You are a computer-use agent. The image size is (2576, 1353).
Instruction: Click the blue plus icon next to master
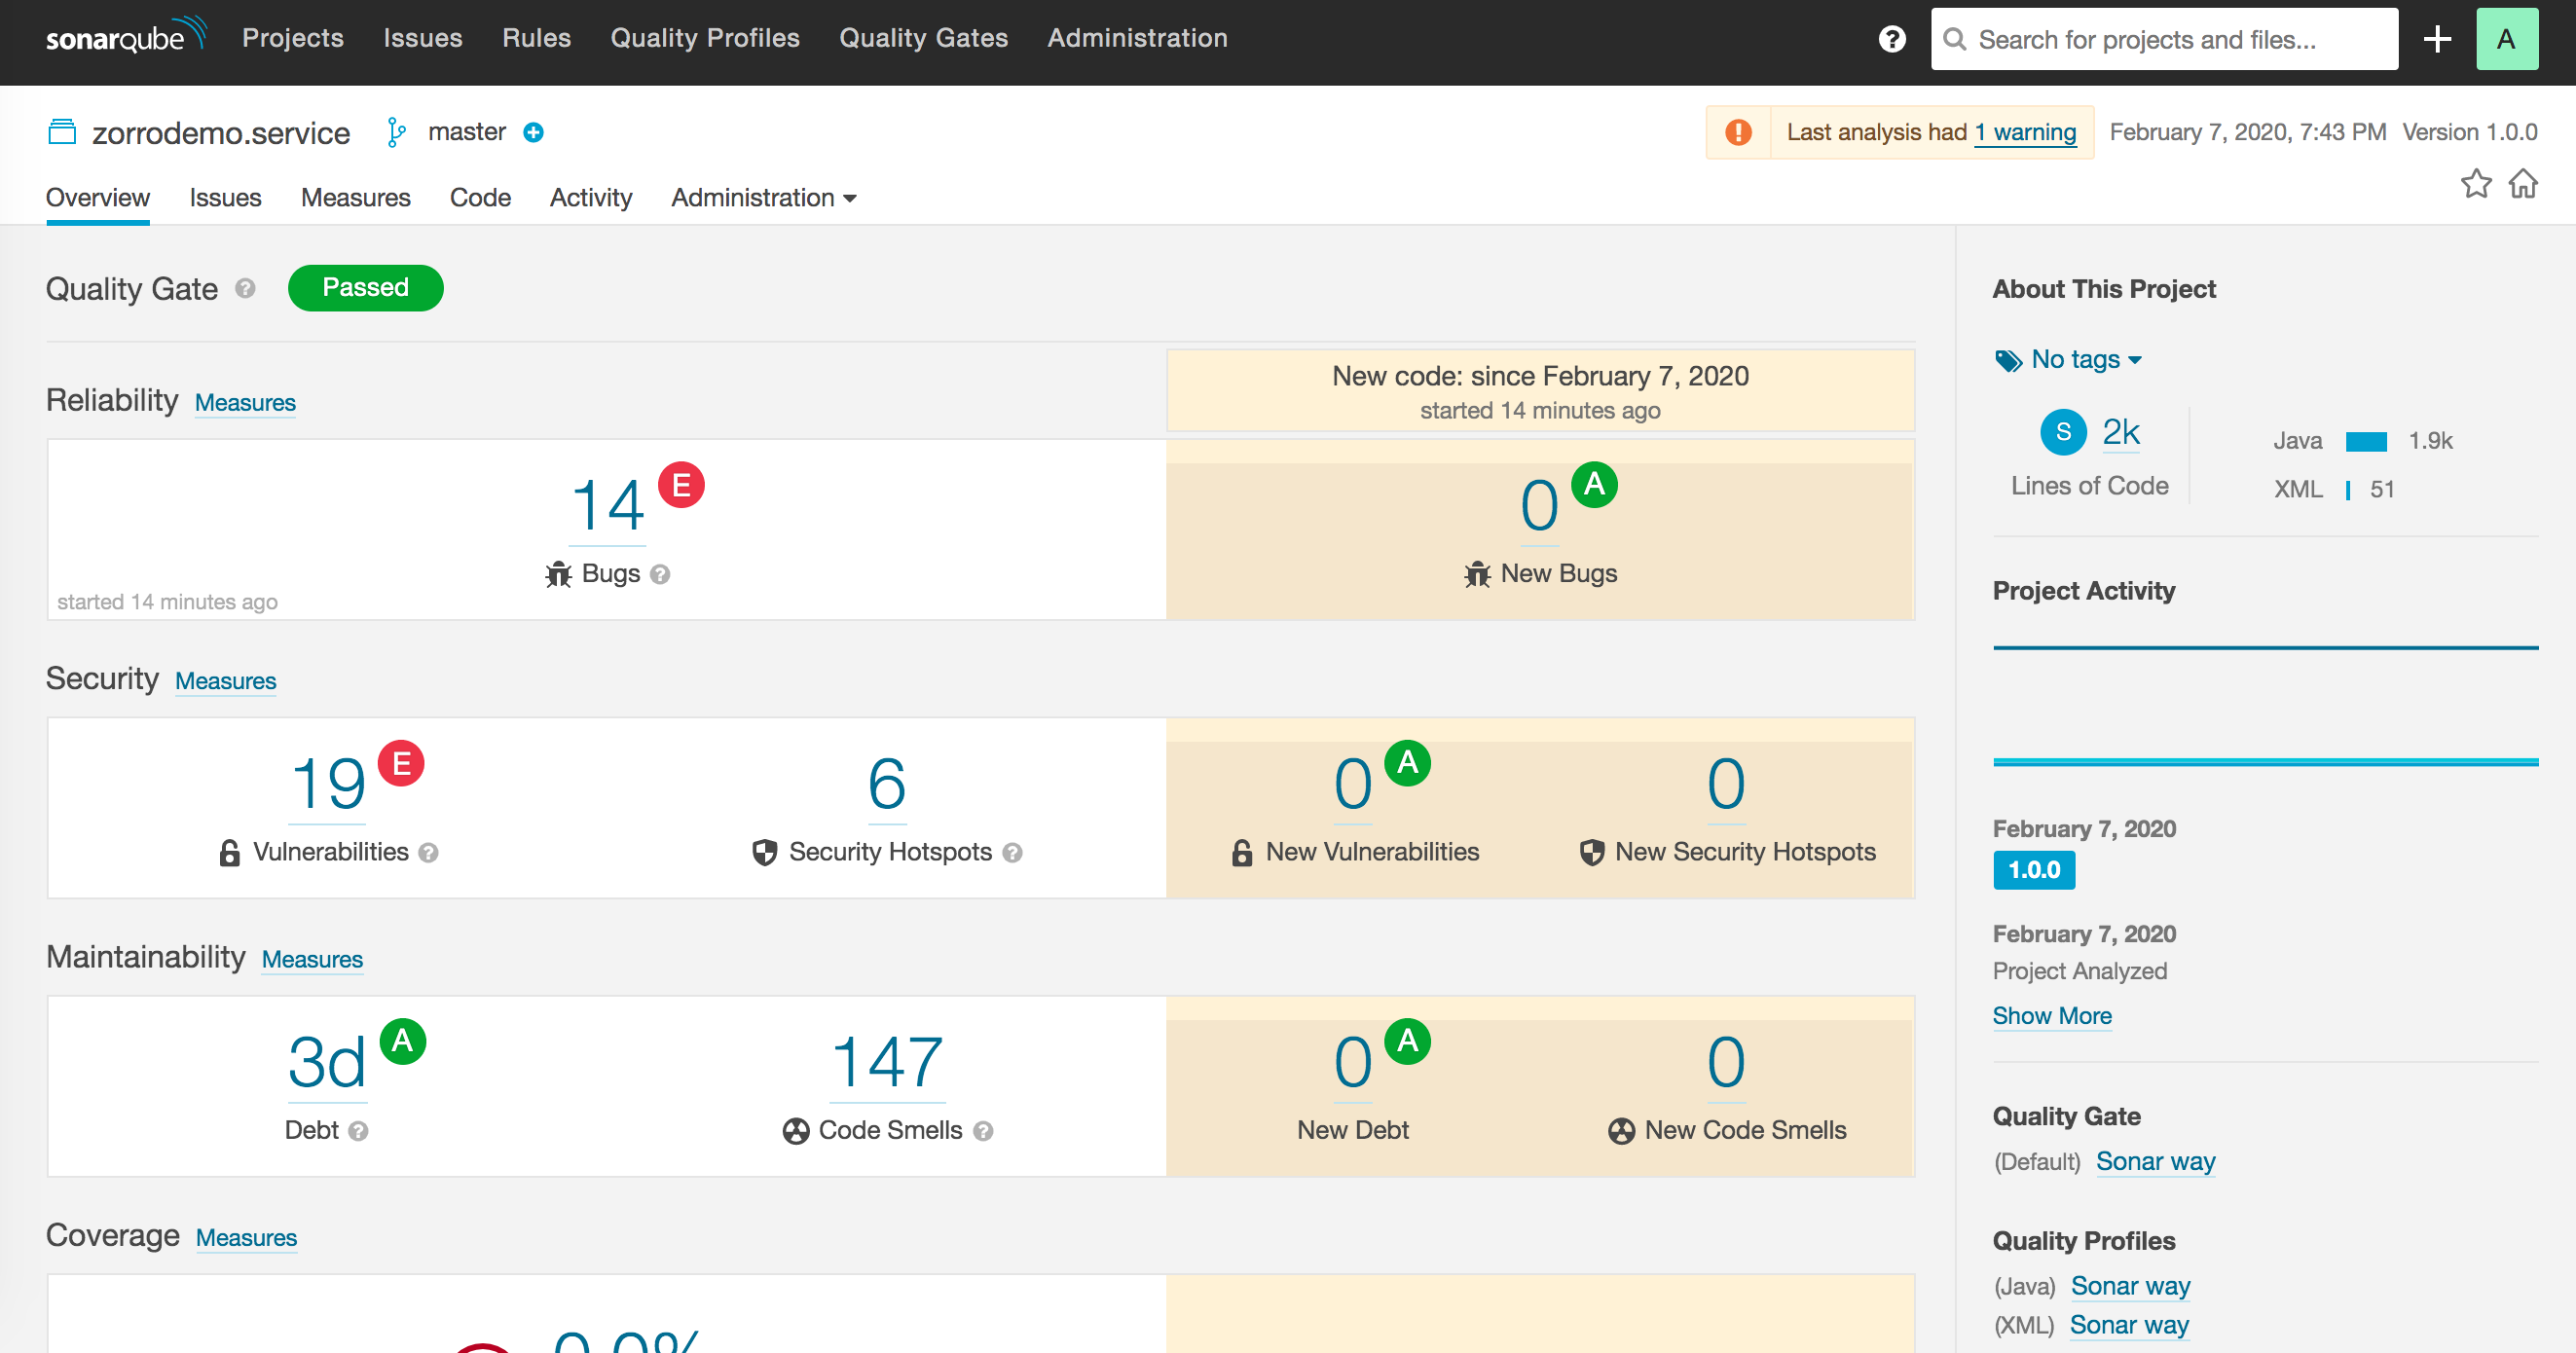tap(534, 132)
